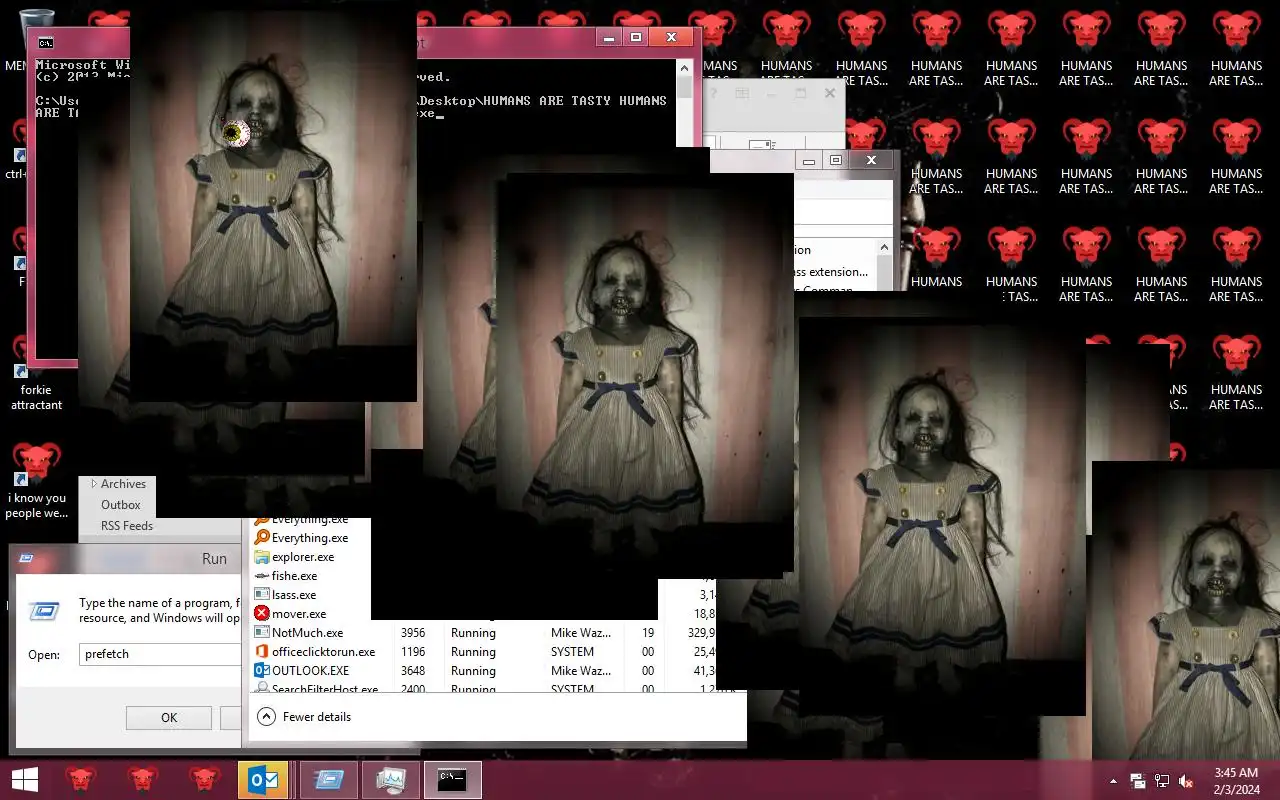Screen dimensions: 1280x800
Task: Open the clock showing 3:45 AM
Action: [1236, 780]
